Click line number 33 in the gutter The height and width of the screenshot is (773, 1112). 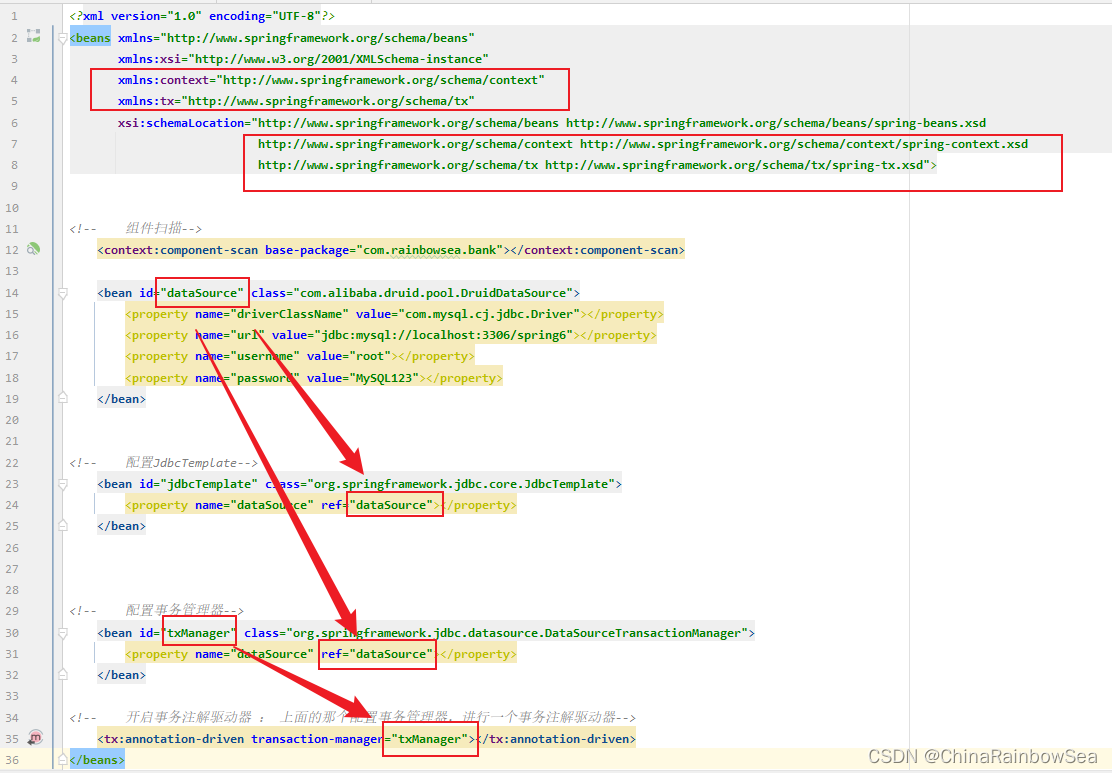[x=12, y=696]
